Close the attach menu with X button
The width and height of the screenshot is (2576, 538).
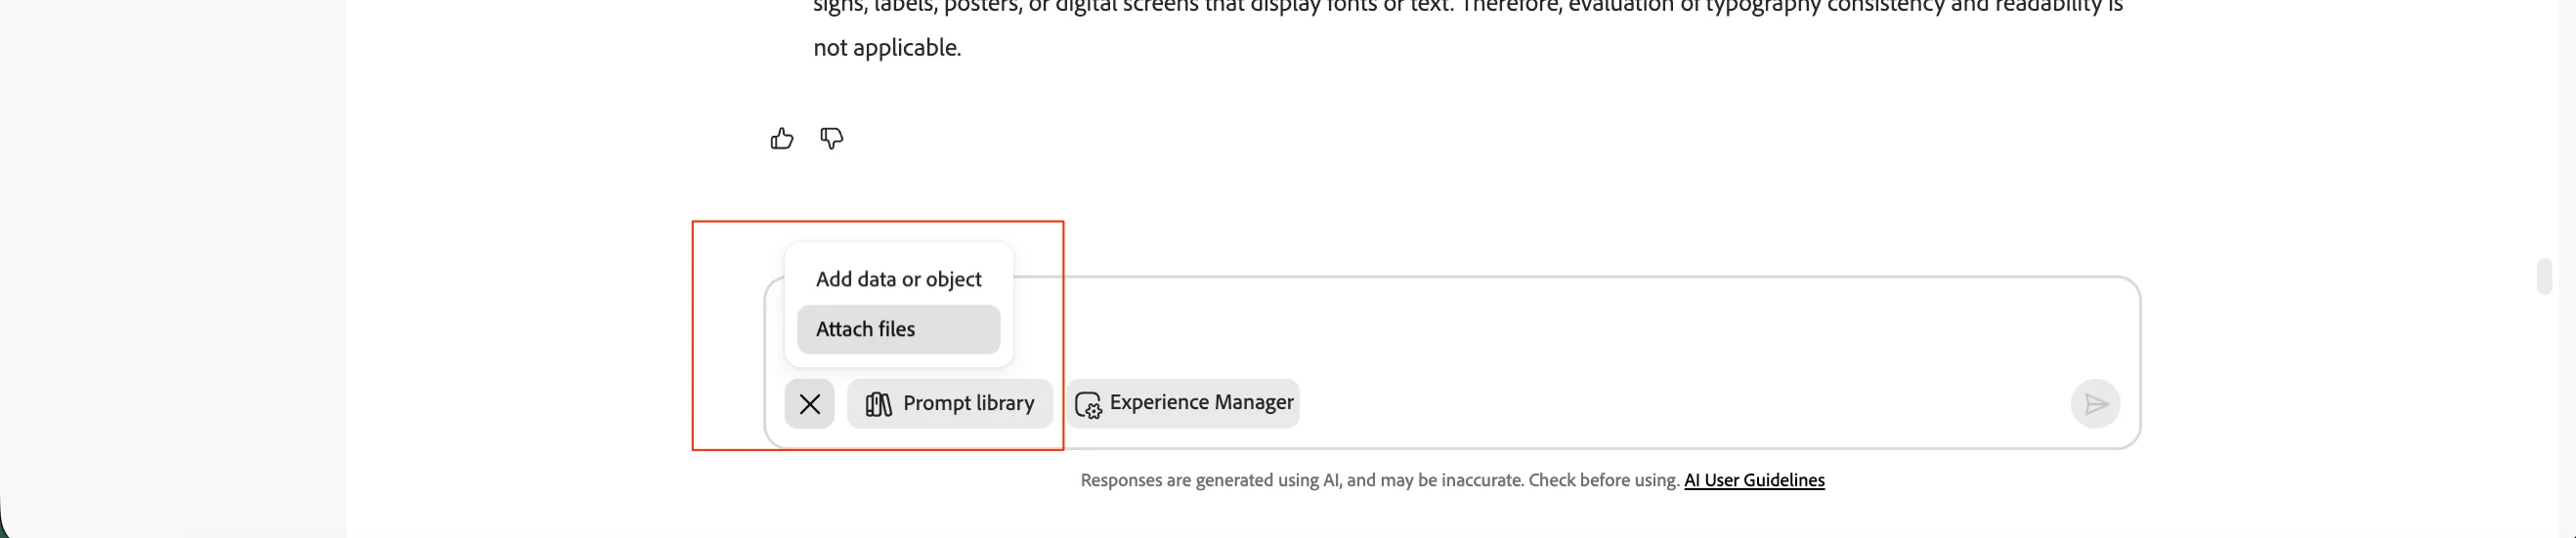point(810,404)
